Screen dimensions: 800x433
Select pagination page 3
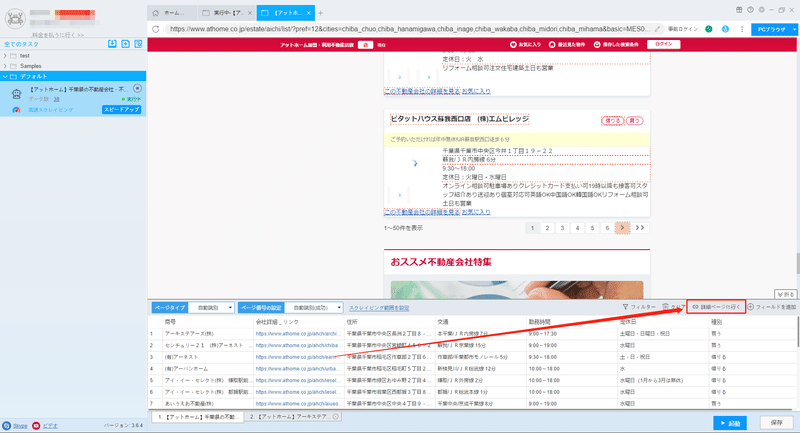tap(562, 228)
